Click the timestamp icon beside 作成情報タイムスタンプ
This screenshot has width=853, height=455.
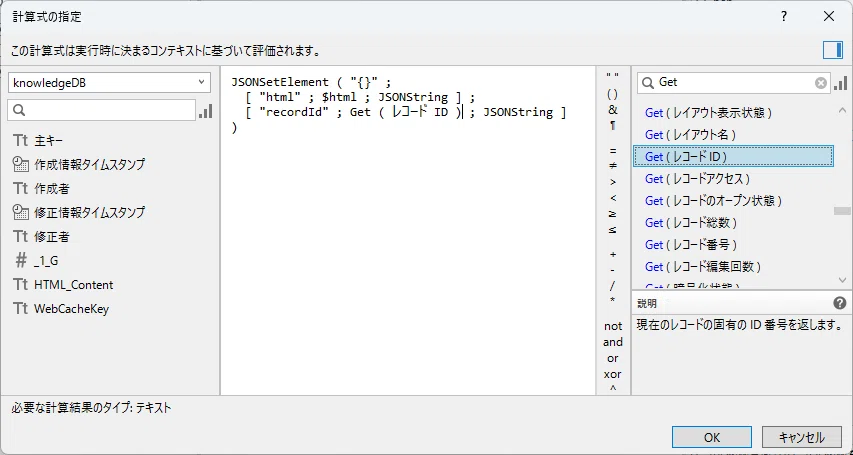click(x=20, y=164)
